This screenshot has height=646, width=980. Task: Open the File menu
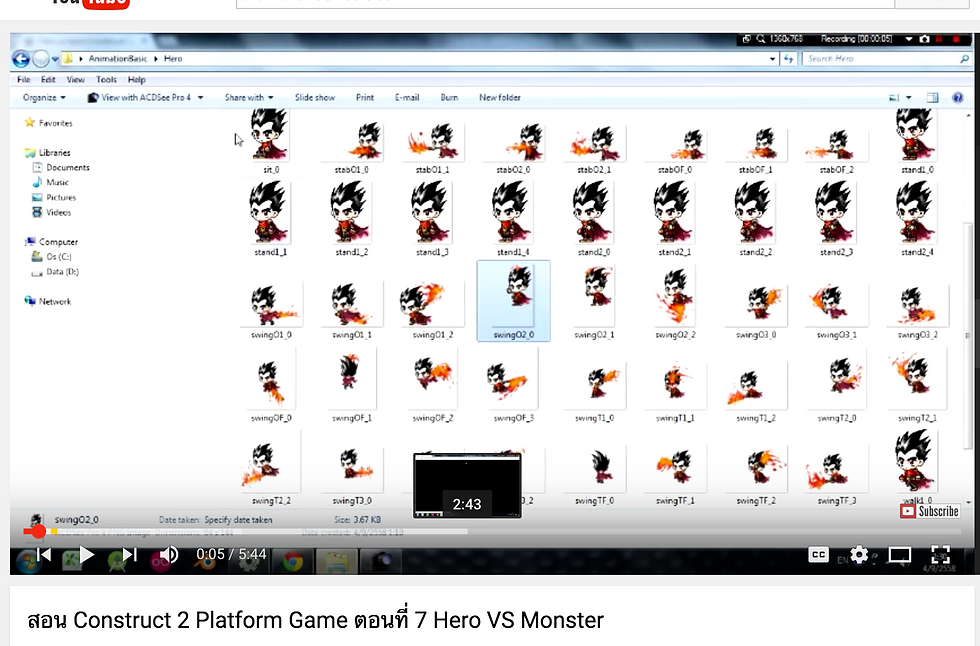[24, 80]
